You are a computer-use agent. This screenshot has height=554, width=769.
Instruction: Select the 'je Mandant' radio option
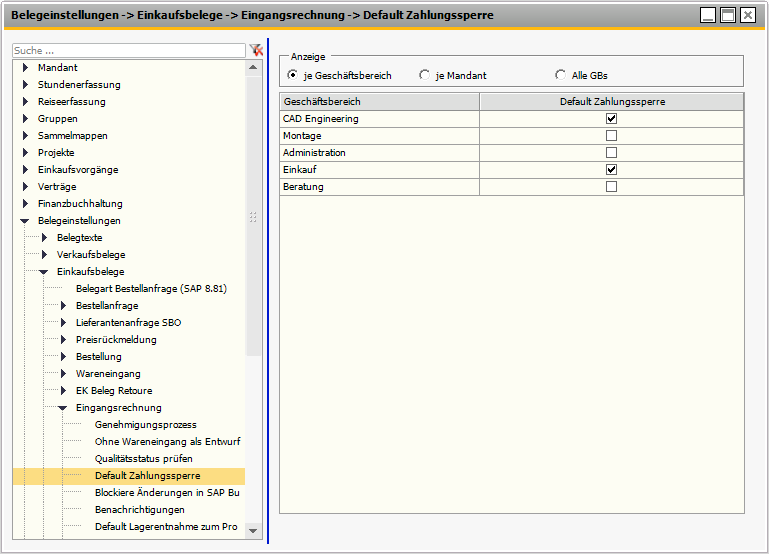tap(425, 75)
